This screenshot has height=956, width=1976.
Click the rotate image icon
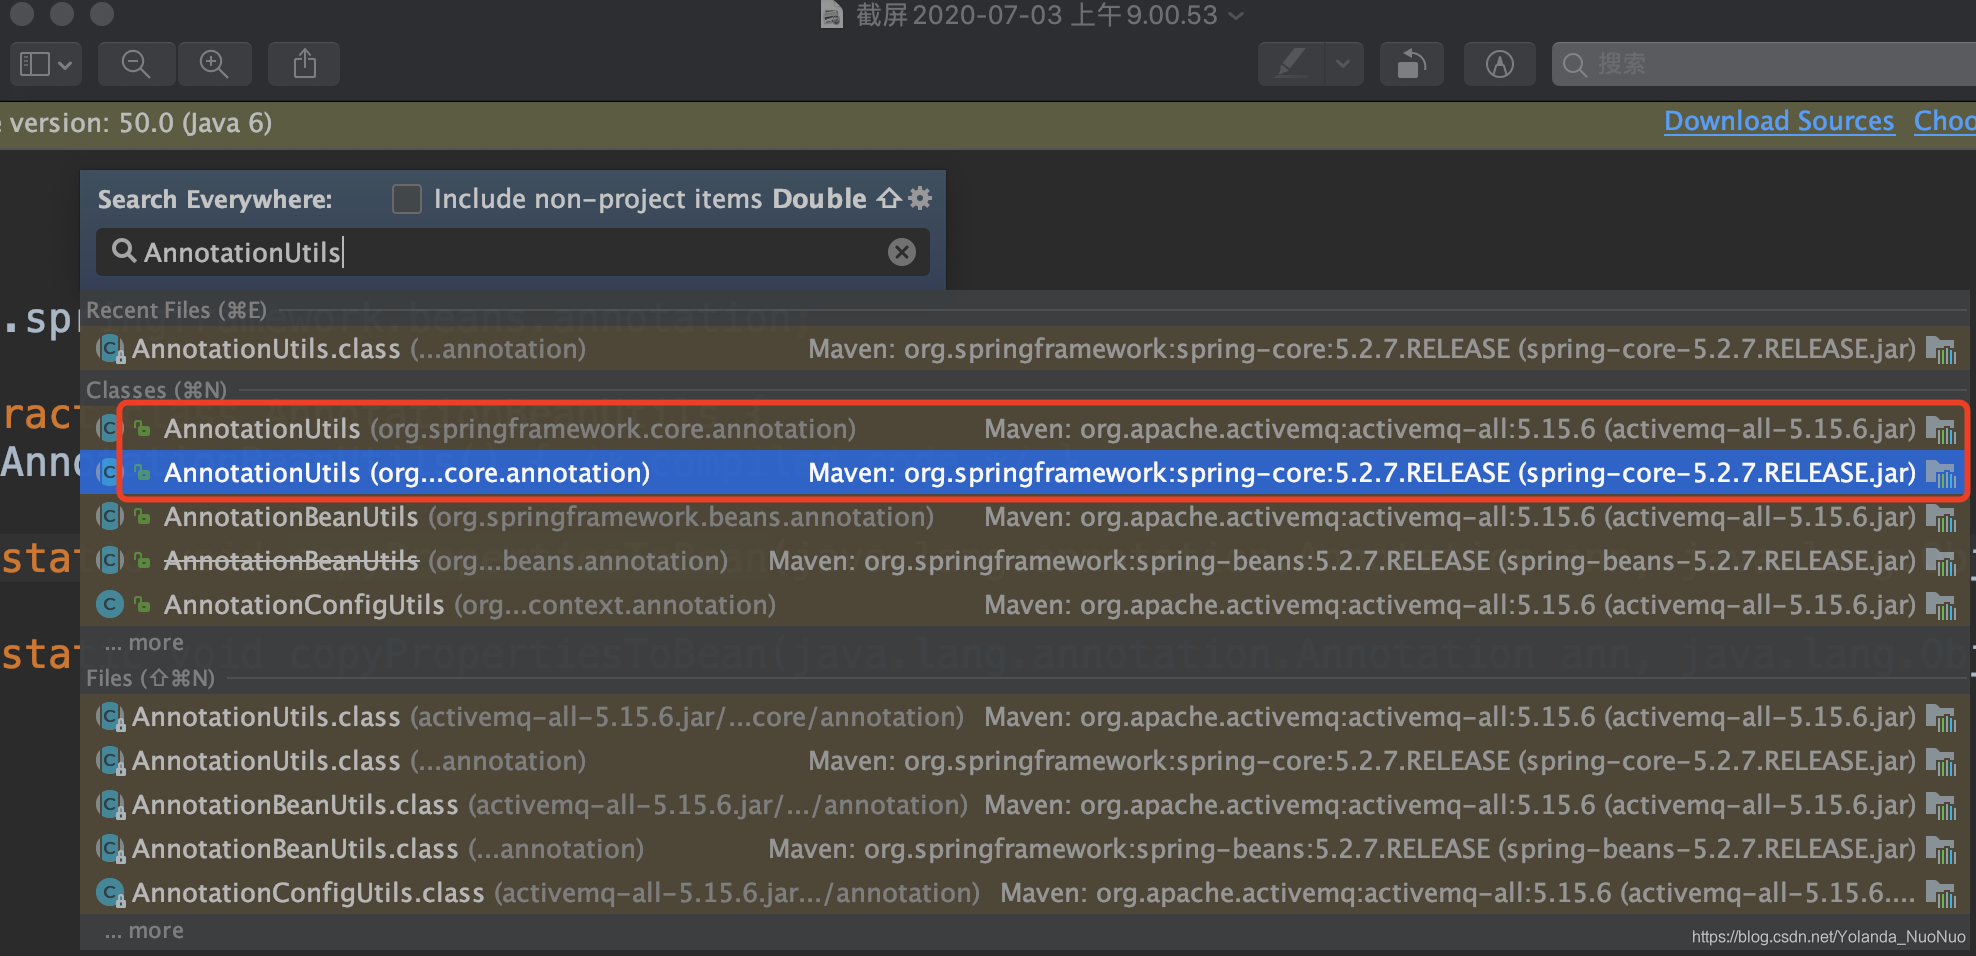(x=1411, y=64)
